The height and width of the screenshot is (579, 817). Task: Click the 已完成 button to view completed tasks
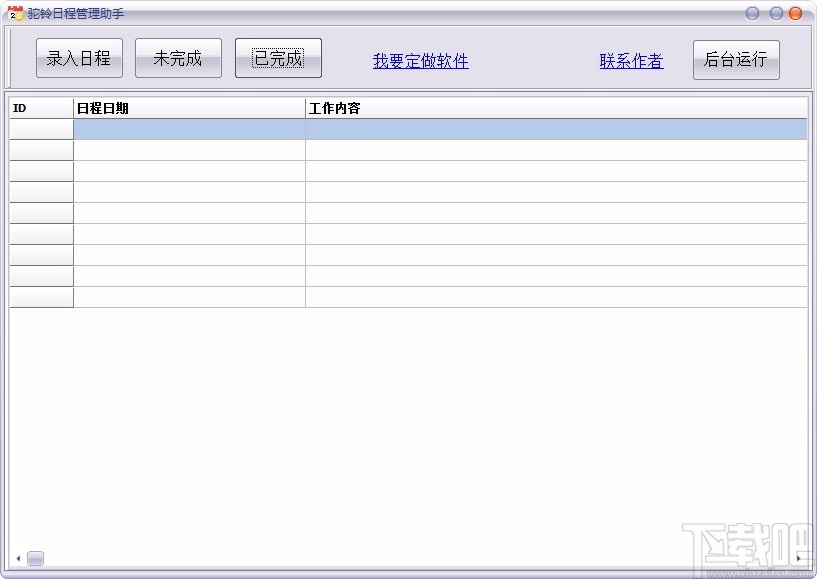pyautogui.click(x=278, y=58)
